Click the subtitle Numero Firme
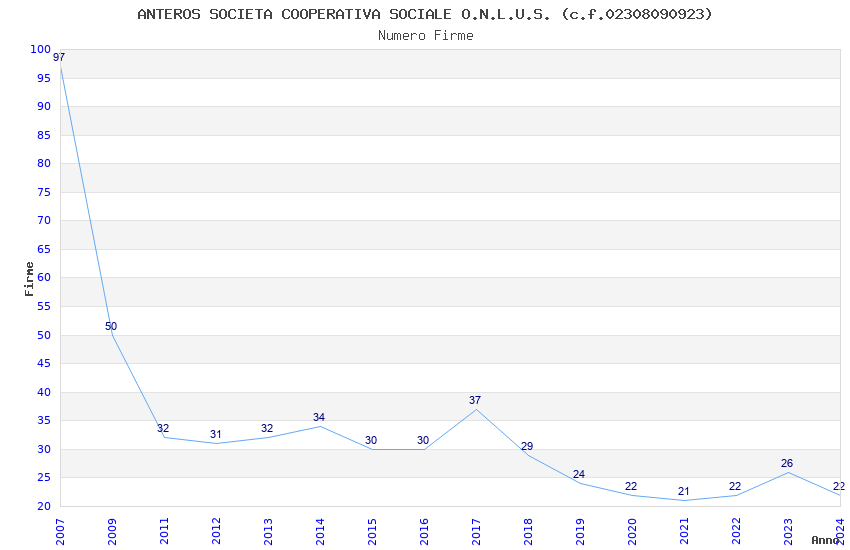The height and width of the screenshot is (550, 850). pyautogui.click(x=426, y=36)
